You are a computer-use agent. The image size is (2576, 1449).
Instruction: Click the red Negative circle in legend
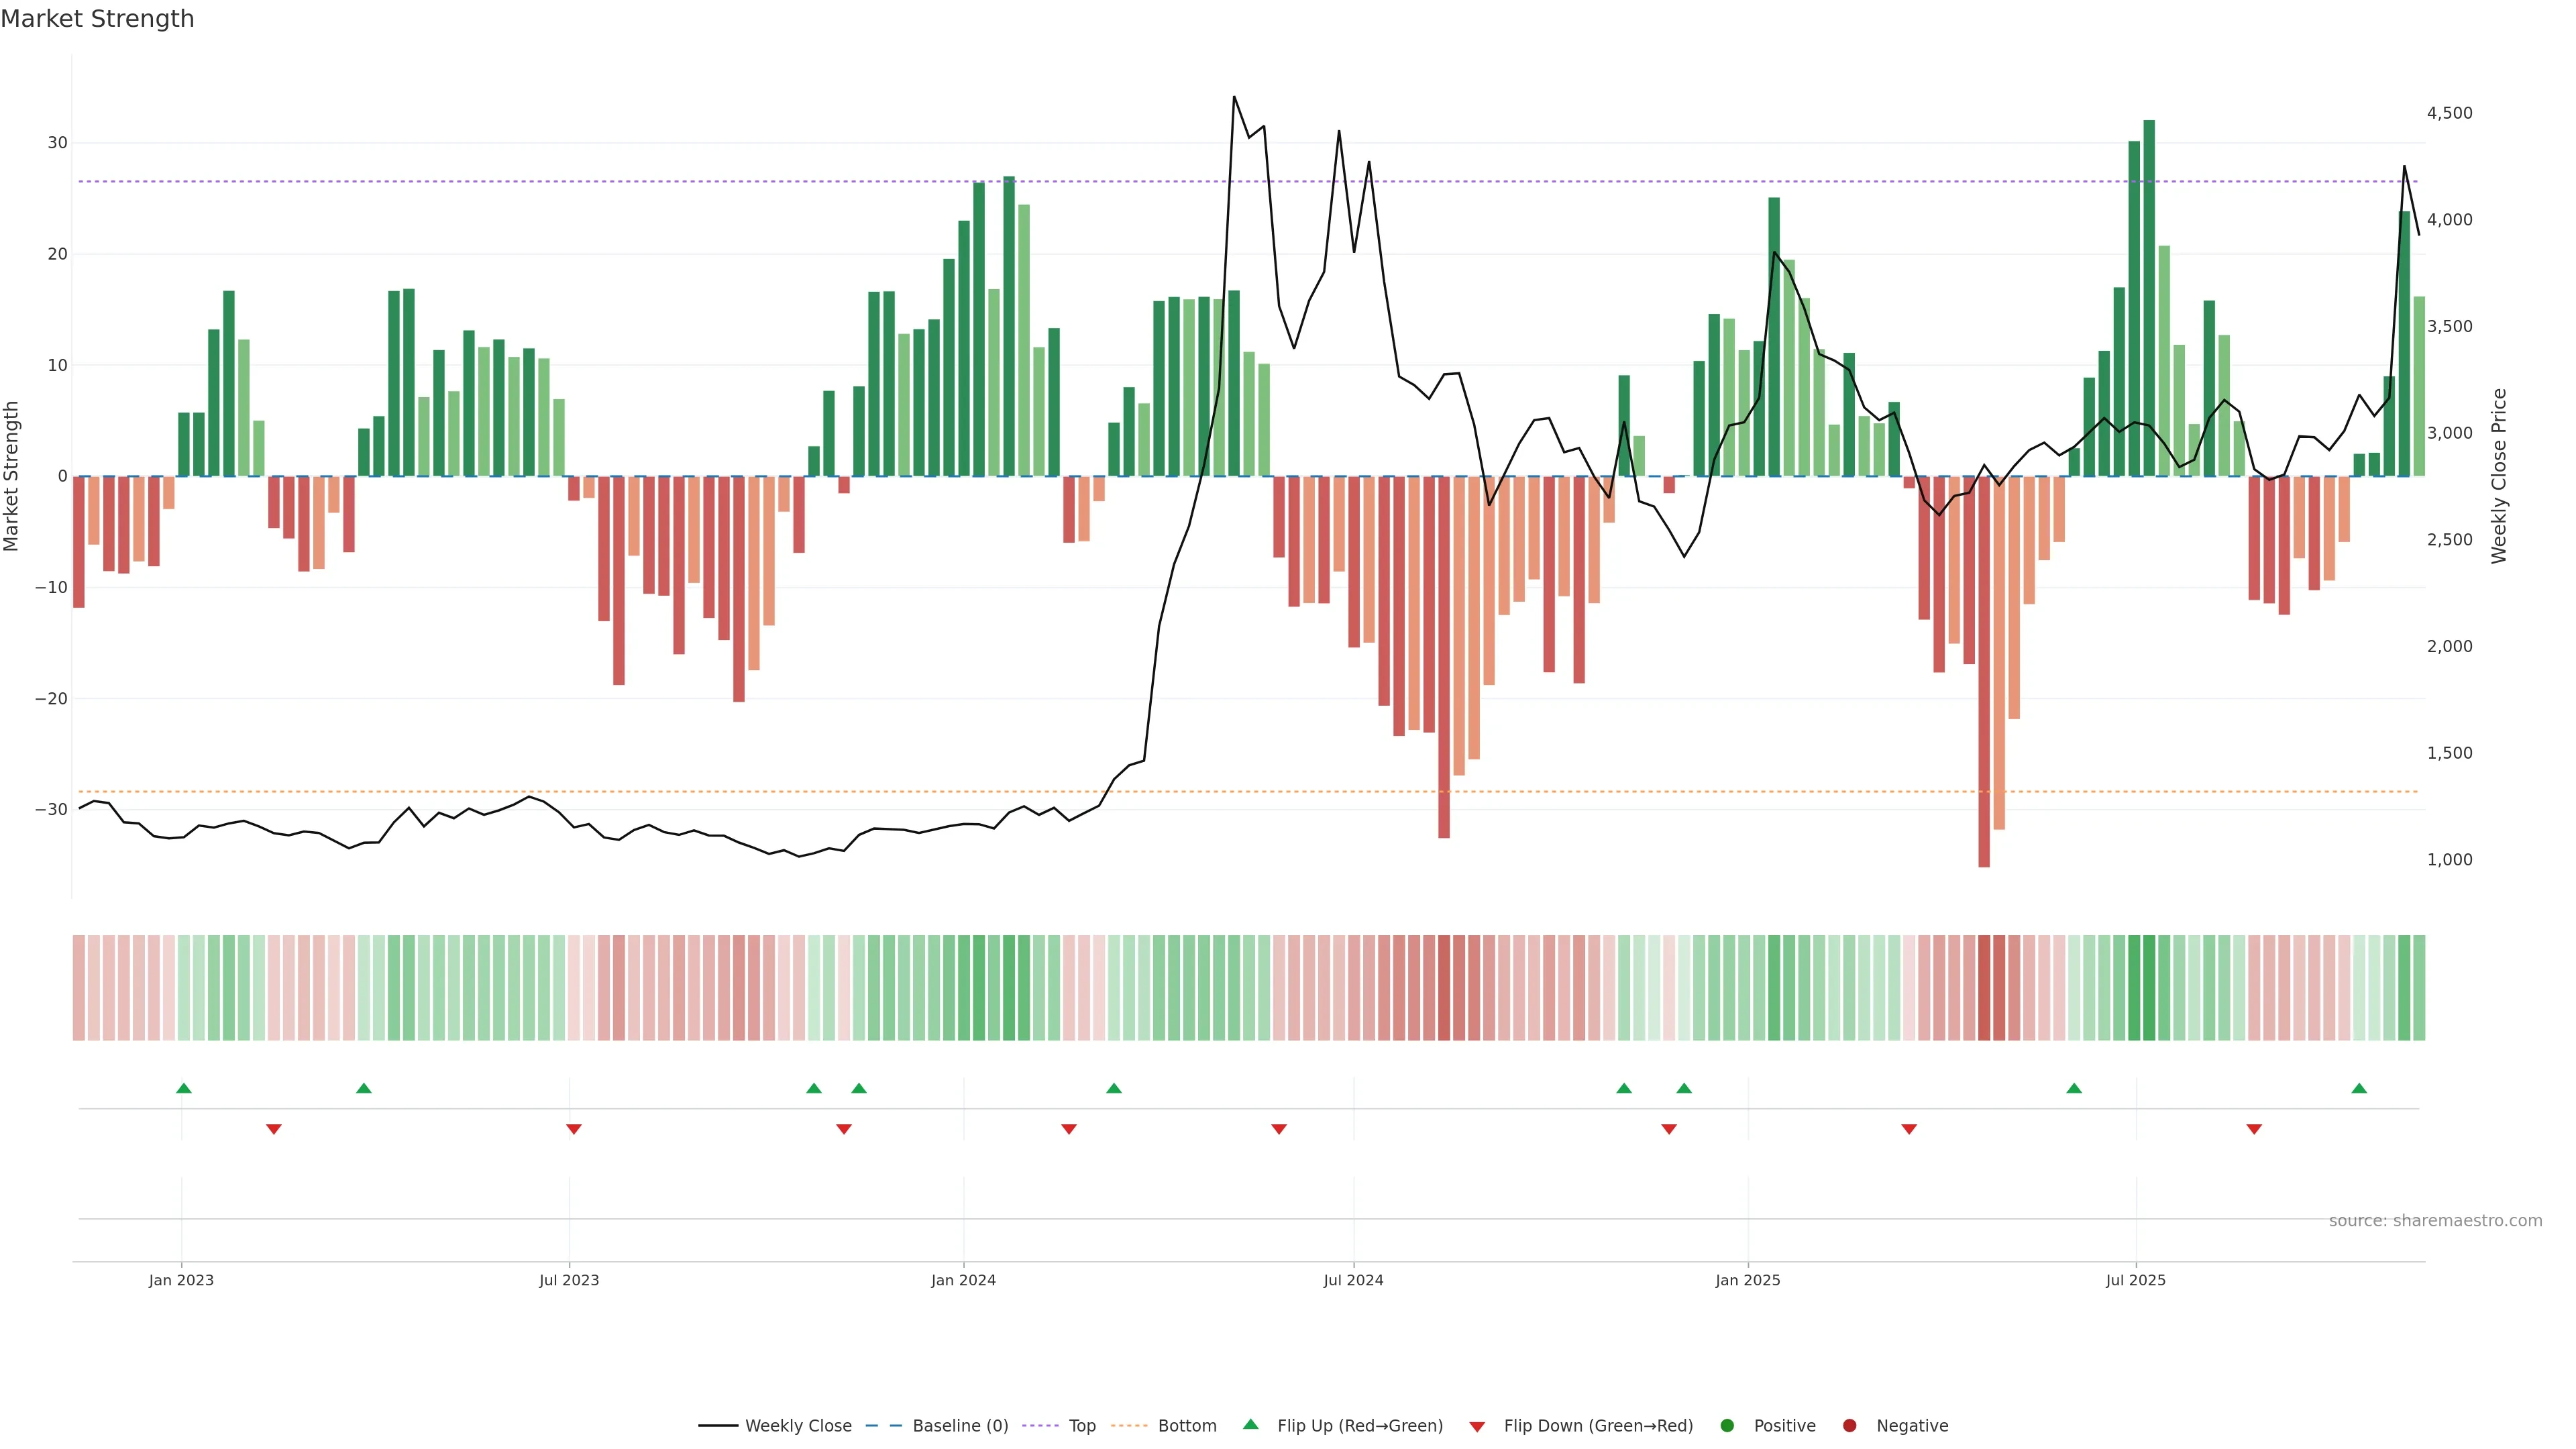coord(1849,1426)
